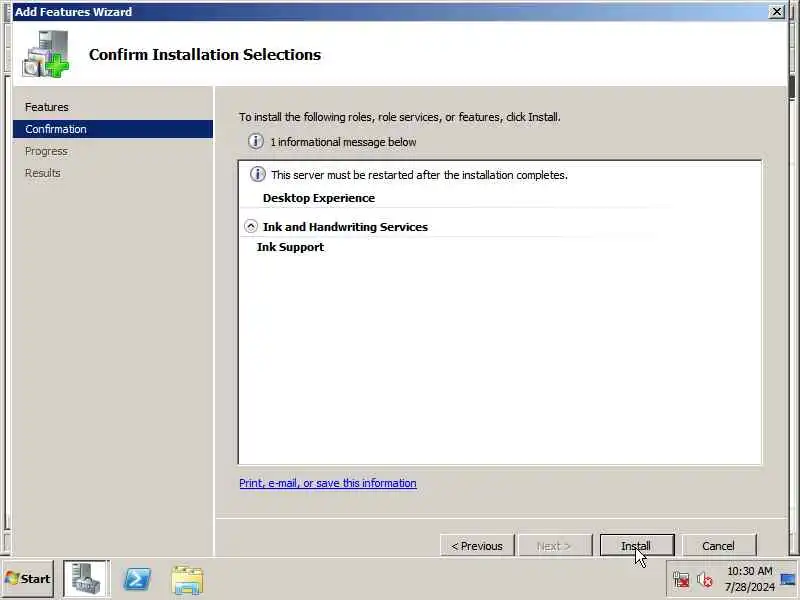The width and height of the screenshot is (800, 600).
Task: Go back with the Previous button
Action: point(477,545)
